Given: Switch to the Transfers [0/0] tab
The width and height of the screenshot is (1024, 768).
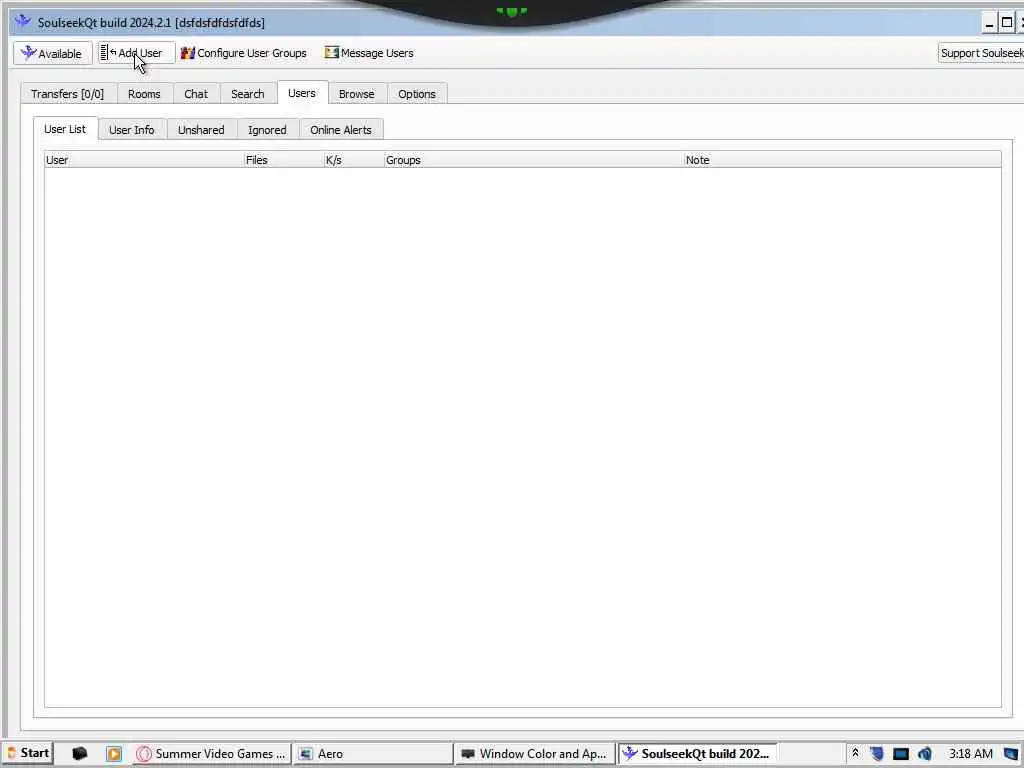Looking at the screenshot, I should (68, 94).
